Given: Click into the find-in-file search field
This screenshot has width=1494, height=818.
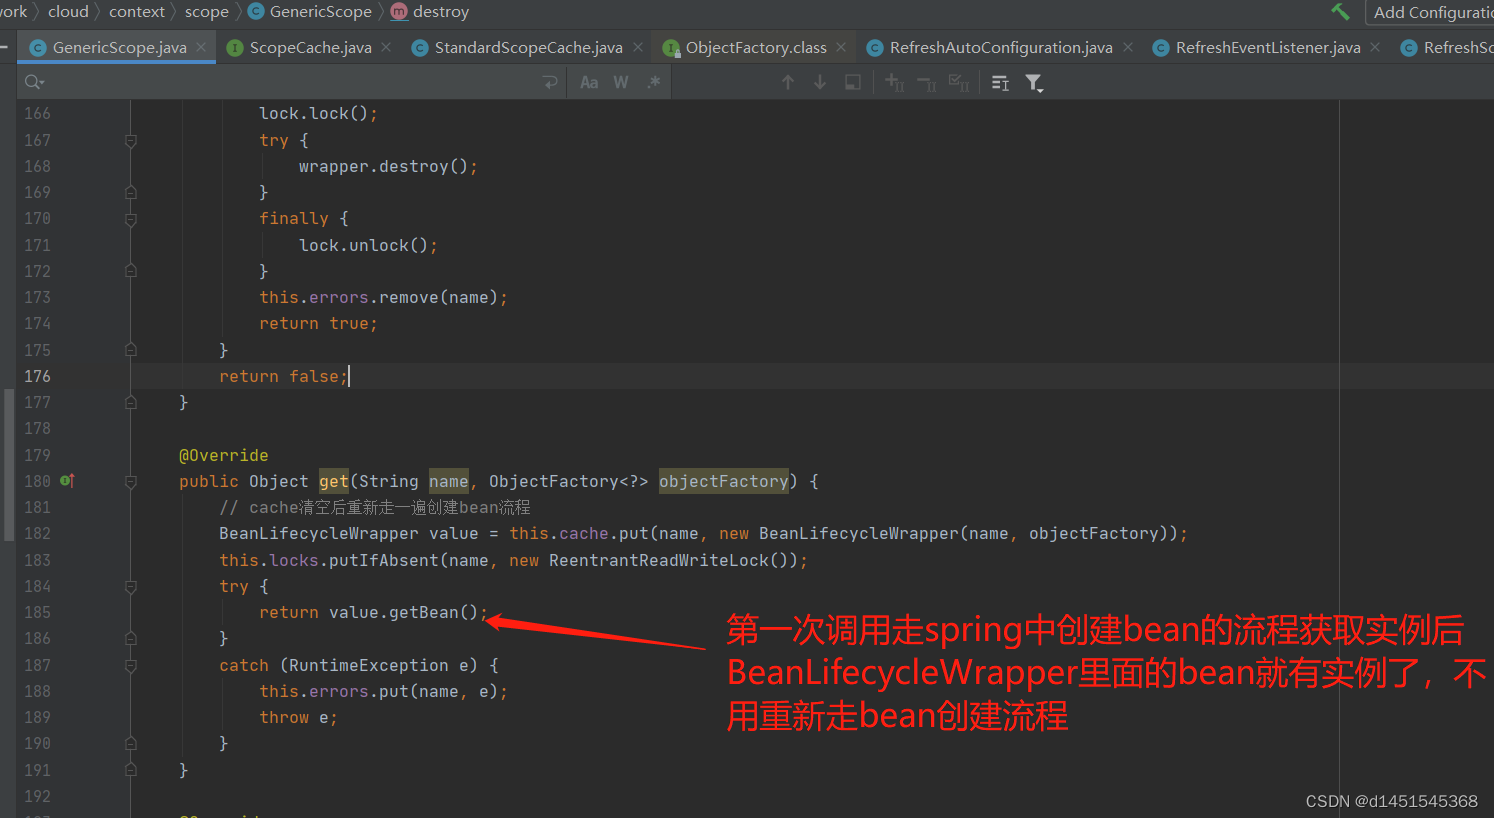Looking at the screenshot, I should [x=290, y=82].
